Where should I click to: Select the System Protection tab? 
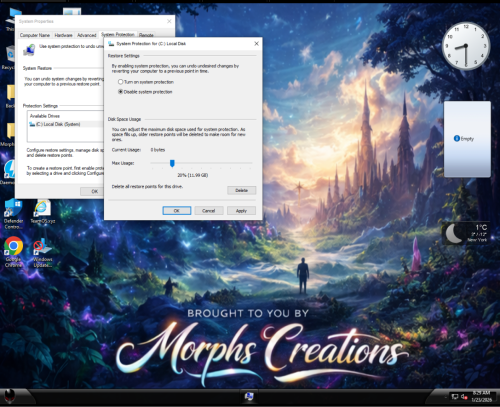[118, 34]
